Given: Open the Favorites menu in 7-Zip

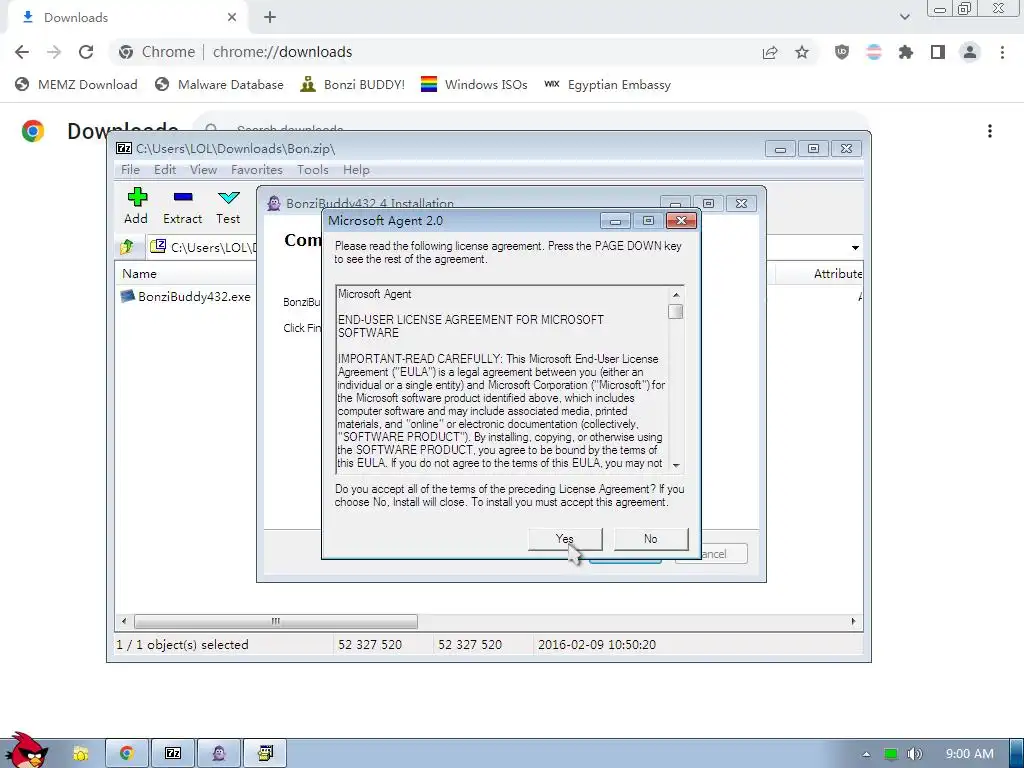Looking at the screenshot, I should [257, 170].
